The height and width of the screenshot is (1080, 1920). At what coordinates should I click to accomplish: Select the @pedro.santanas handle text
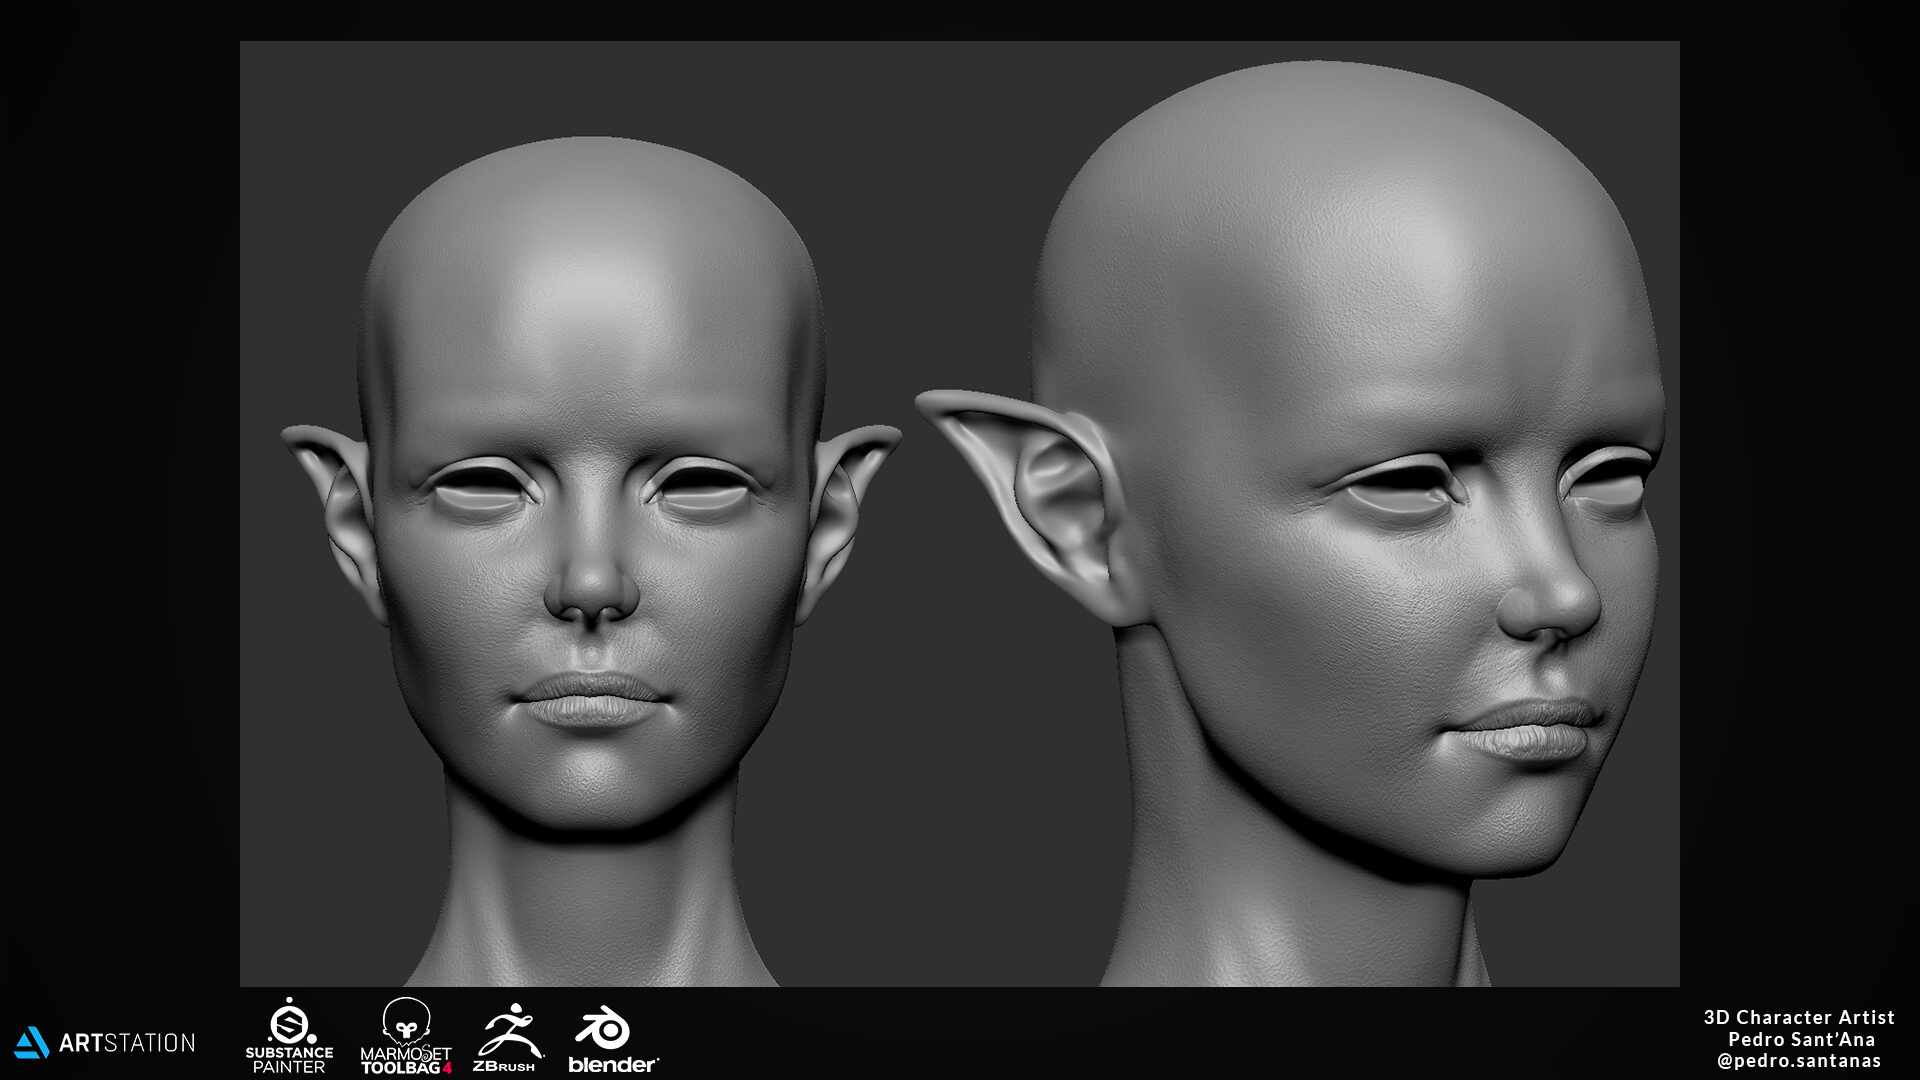[1799, 1061]
